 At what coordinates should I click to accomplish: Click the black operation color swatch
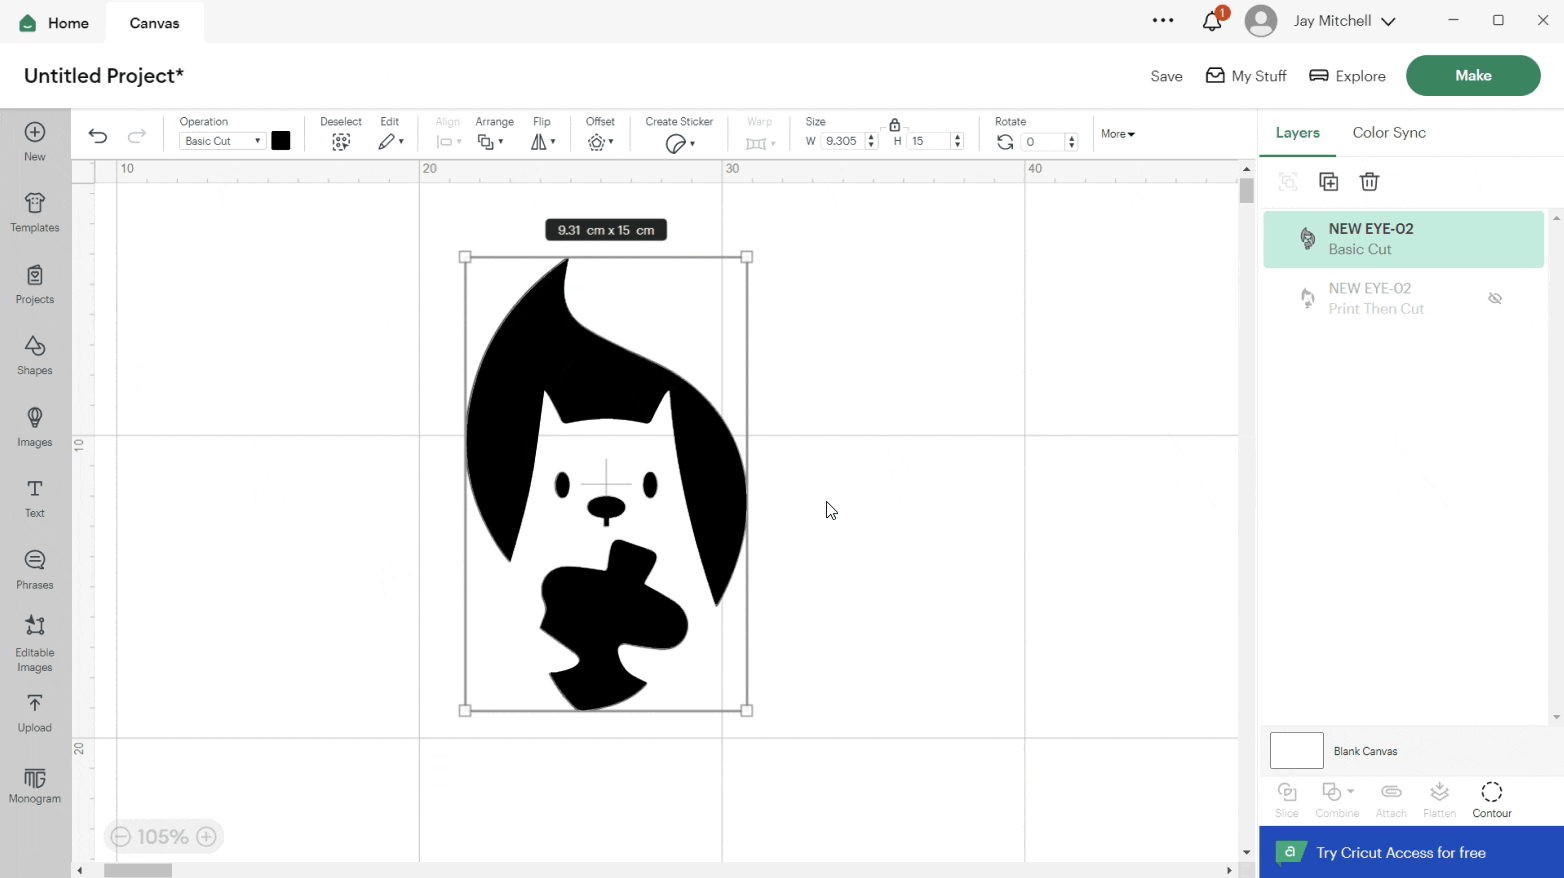281,141
